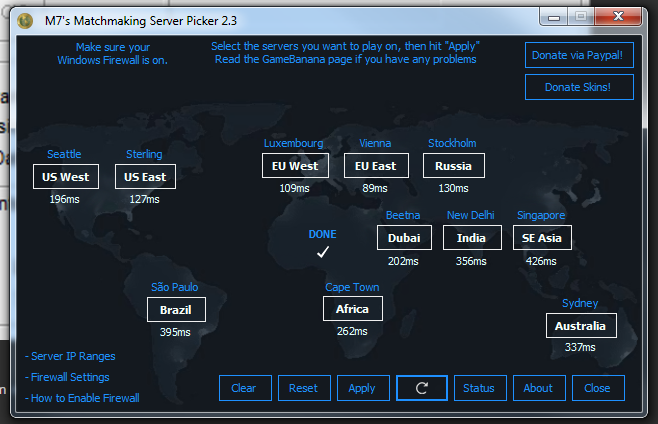The image size is (658, 424).
Task: Select the SE Asia server
Action: point(541,238)
